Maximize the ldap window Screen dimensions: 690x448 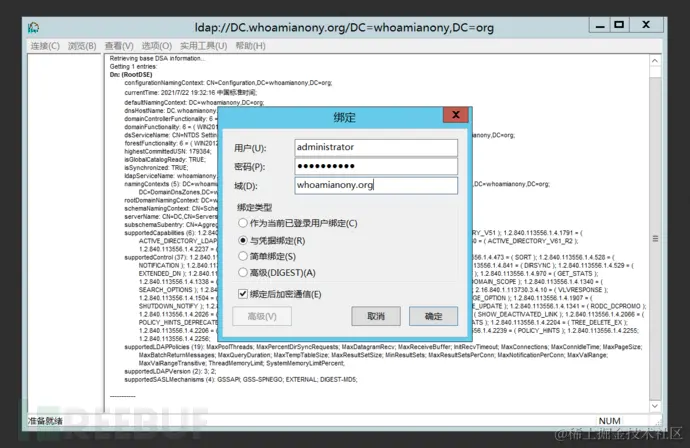point(619,25)
